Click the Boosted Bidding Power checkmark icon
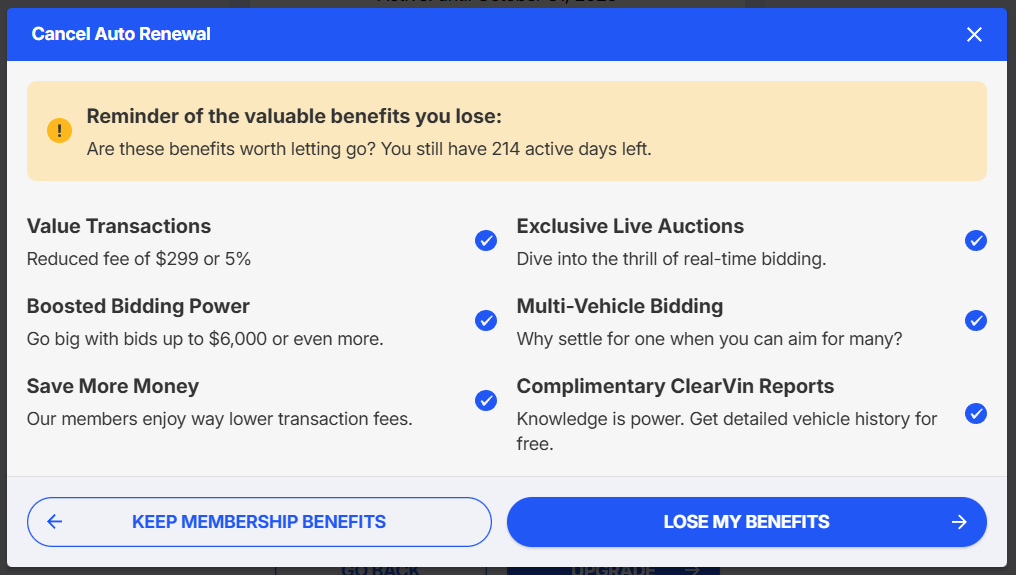Image resolution: width=1016 pixels, height=575 pixels. pos(486,321)
